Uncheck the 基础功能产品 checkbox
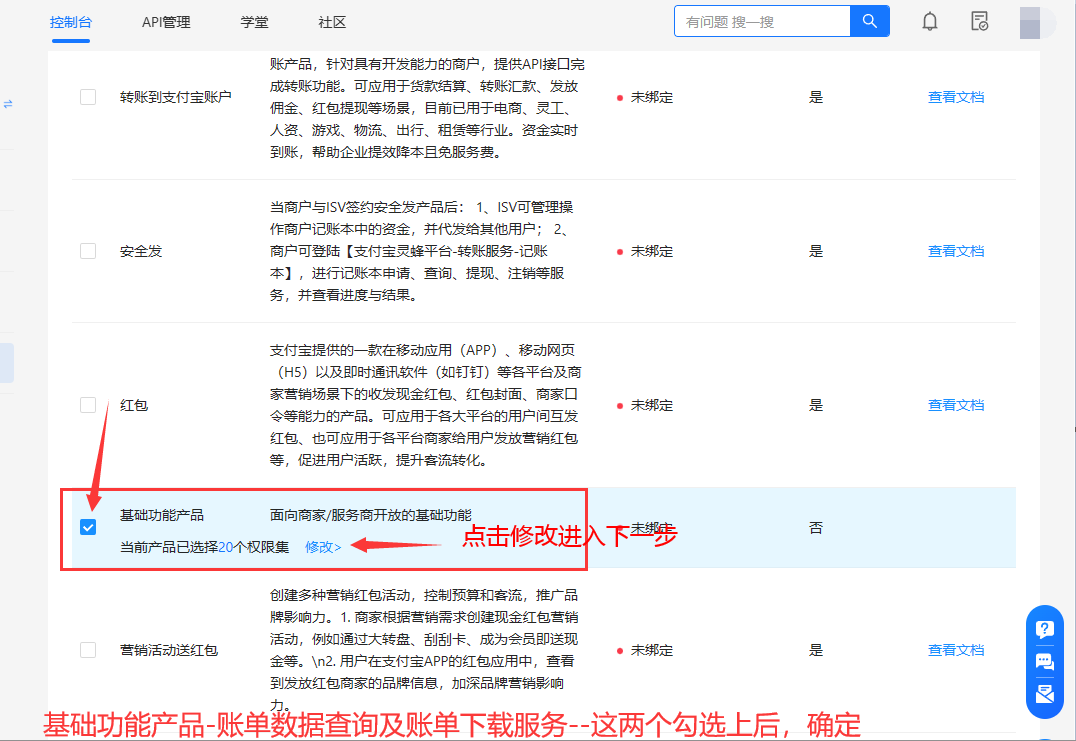This screenshot has height=741, width=1076. pos(88,527)
